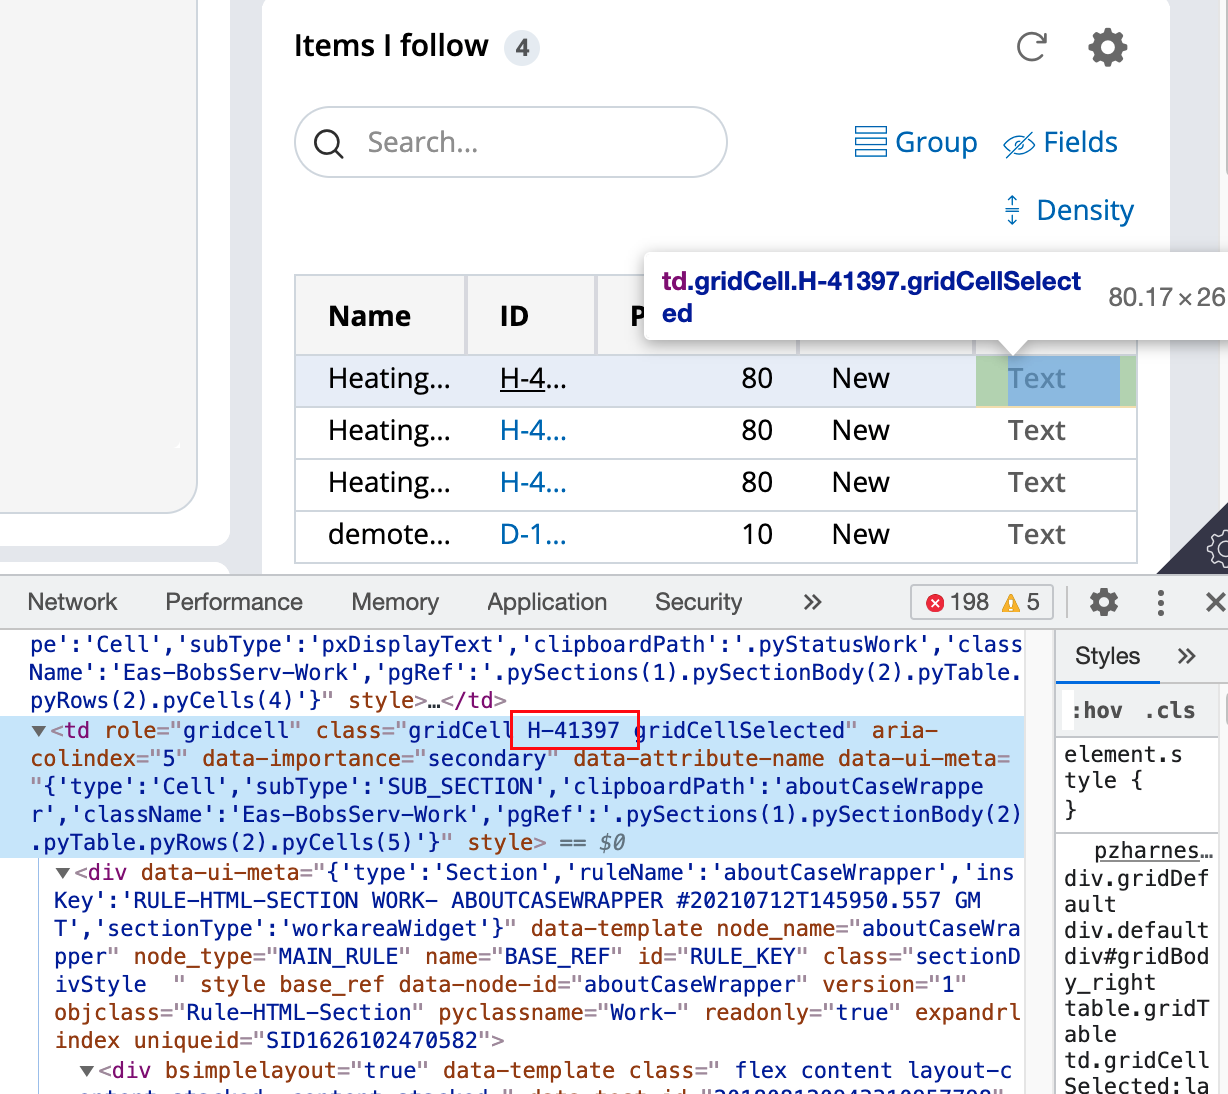
Task: Toggle the 5 warnings filter
Action: coord(1024,602)
